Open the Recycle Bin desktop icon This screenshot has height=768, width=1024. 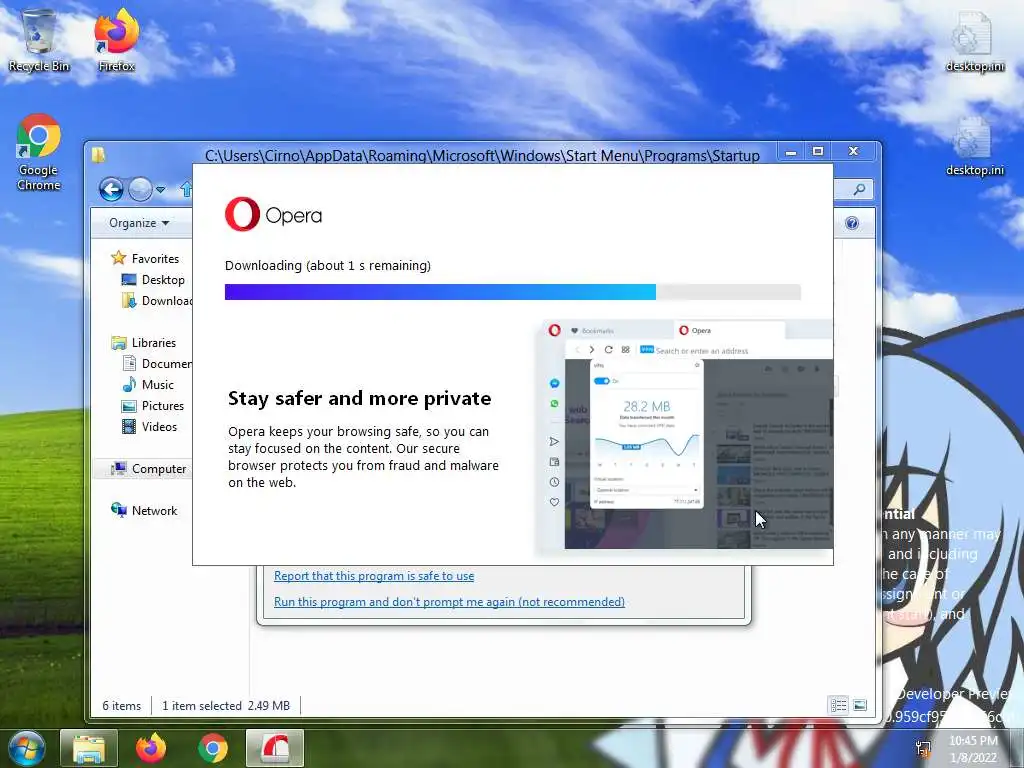click(39, 39)
